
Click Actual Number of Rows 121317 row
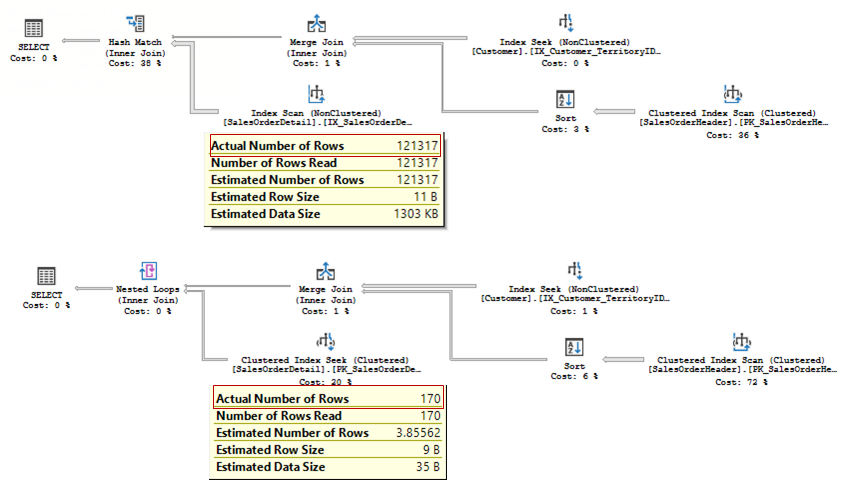[x=325, y=146]
